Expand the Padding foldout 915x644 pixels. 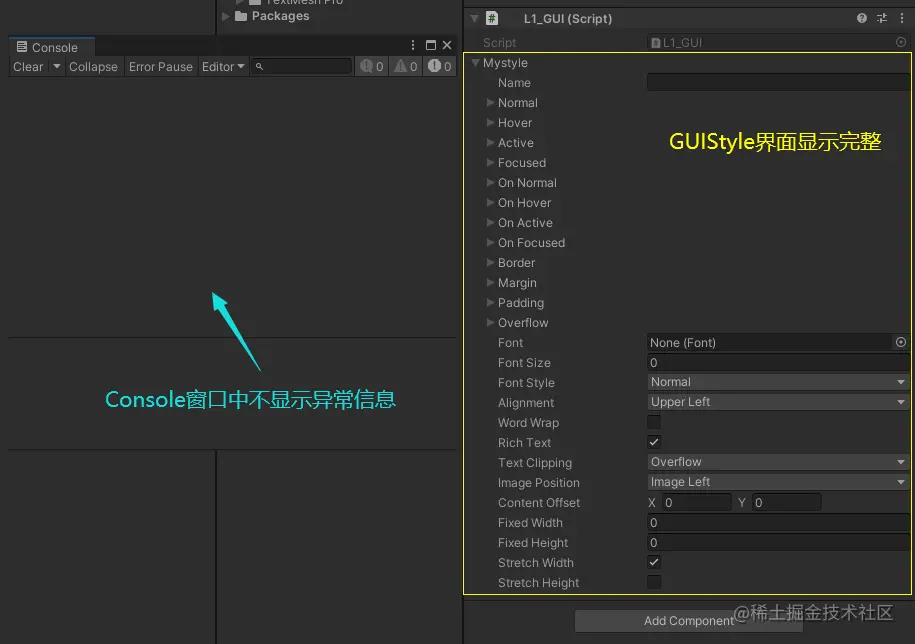[490, 302]
